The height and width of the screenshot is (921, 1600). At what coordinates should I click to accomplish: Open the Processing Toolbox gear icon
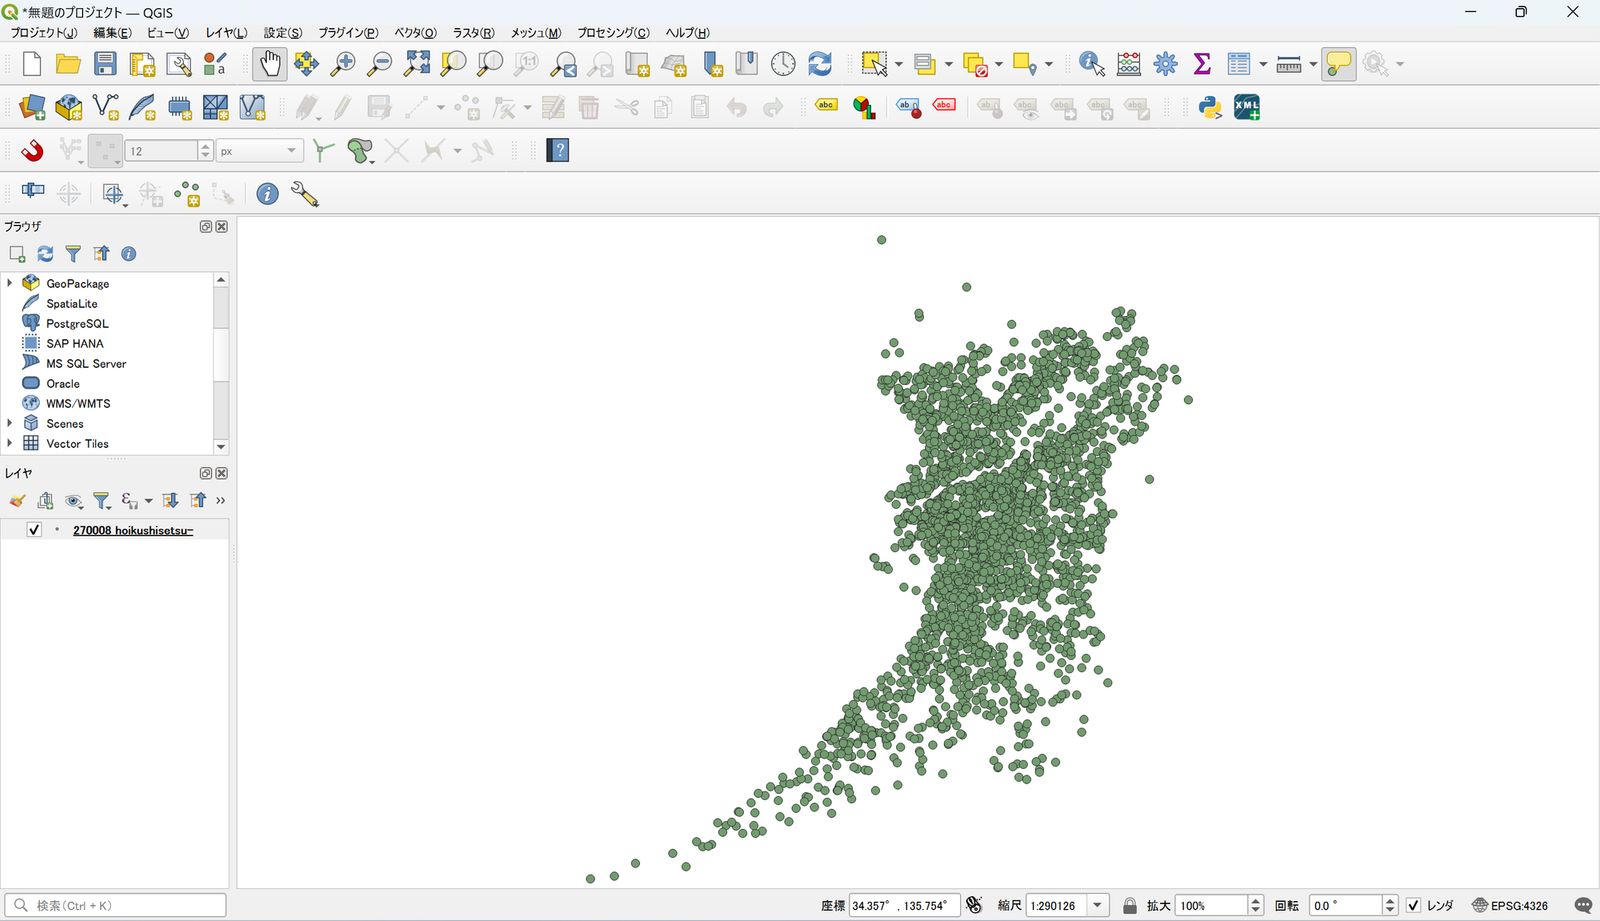[x=1166, y=64]
